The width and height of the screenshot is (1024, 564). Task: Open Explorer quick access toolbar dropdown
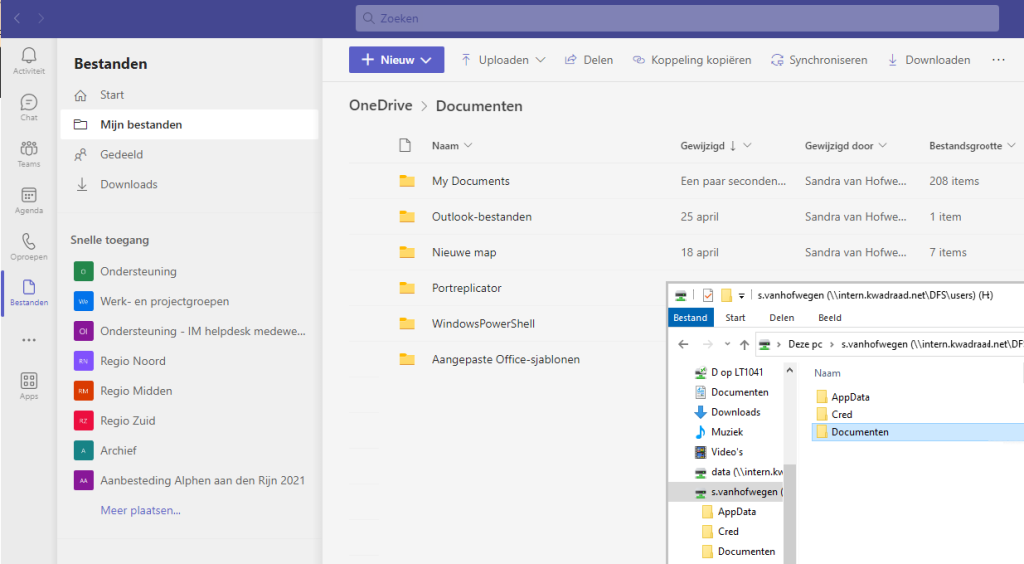[x=741, y=296]
